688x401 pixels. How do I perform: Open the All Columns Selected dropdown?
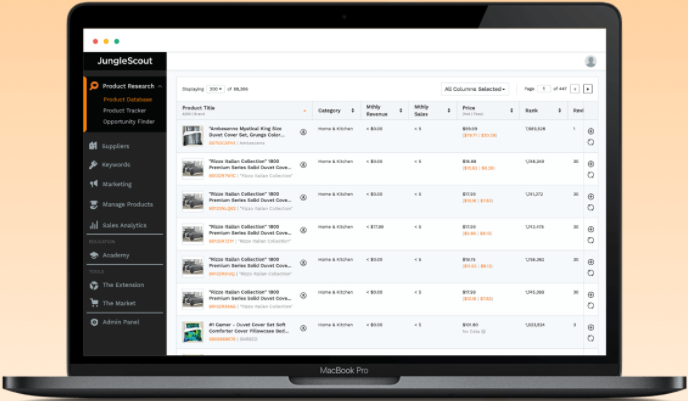pos(475,89)
